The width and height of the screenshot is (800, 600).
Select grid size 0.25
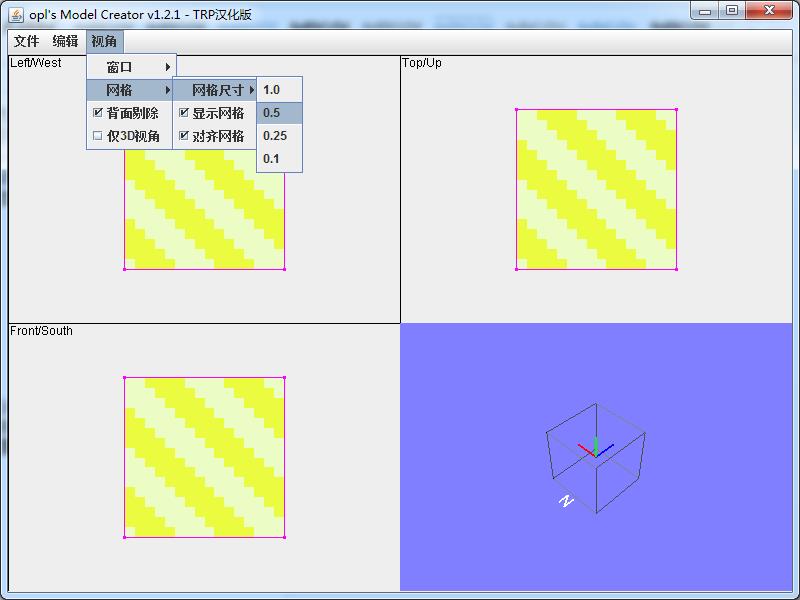[275, 136]
